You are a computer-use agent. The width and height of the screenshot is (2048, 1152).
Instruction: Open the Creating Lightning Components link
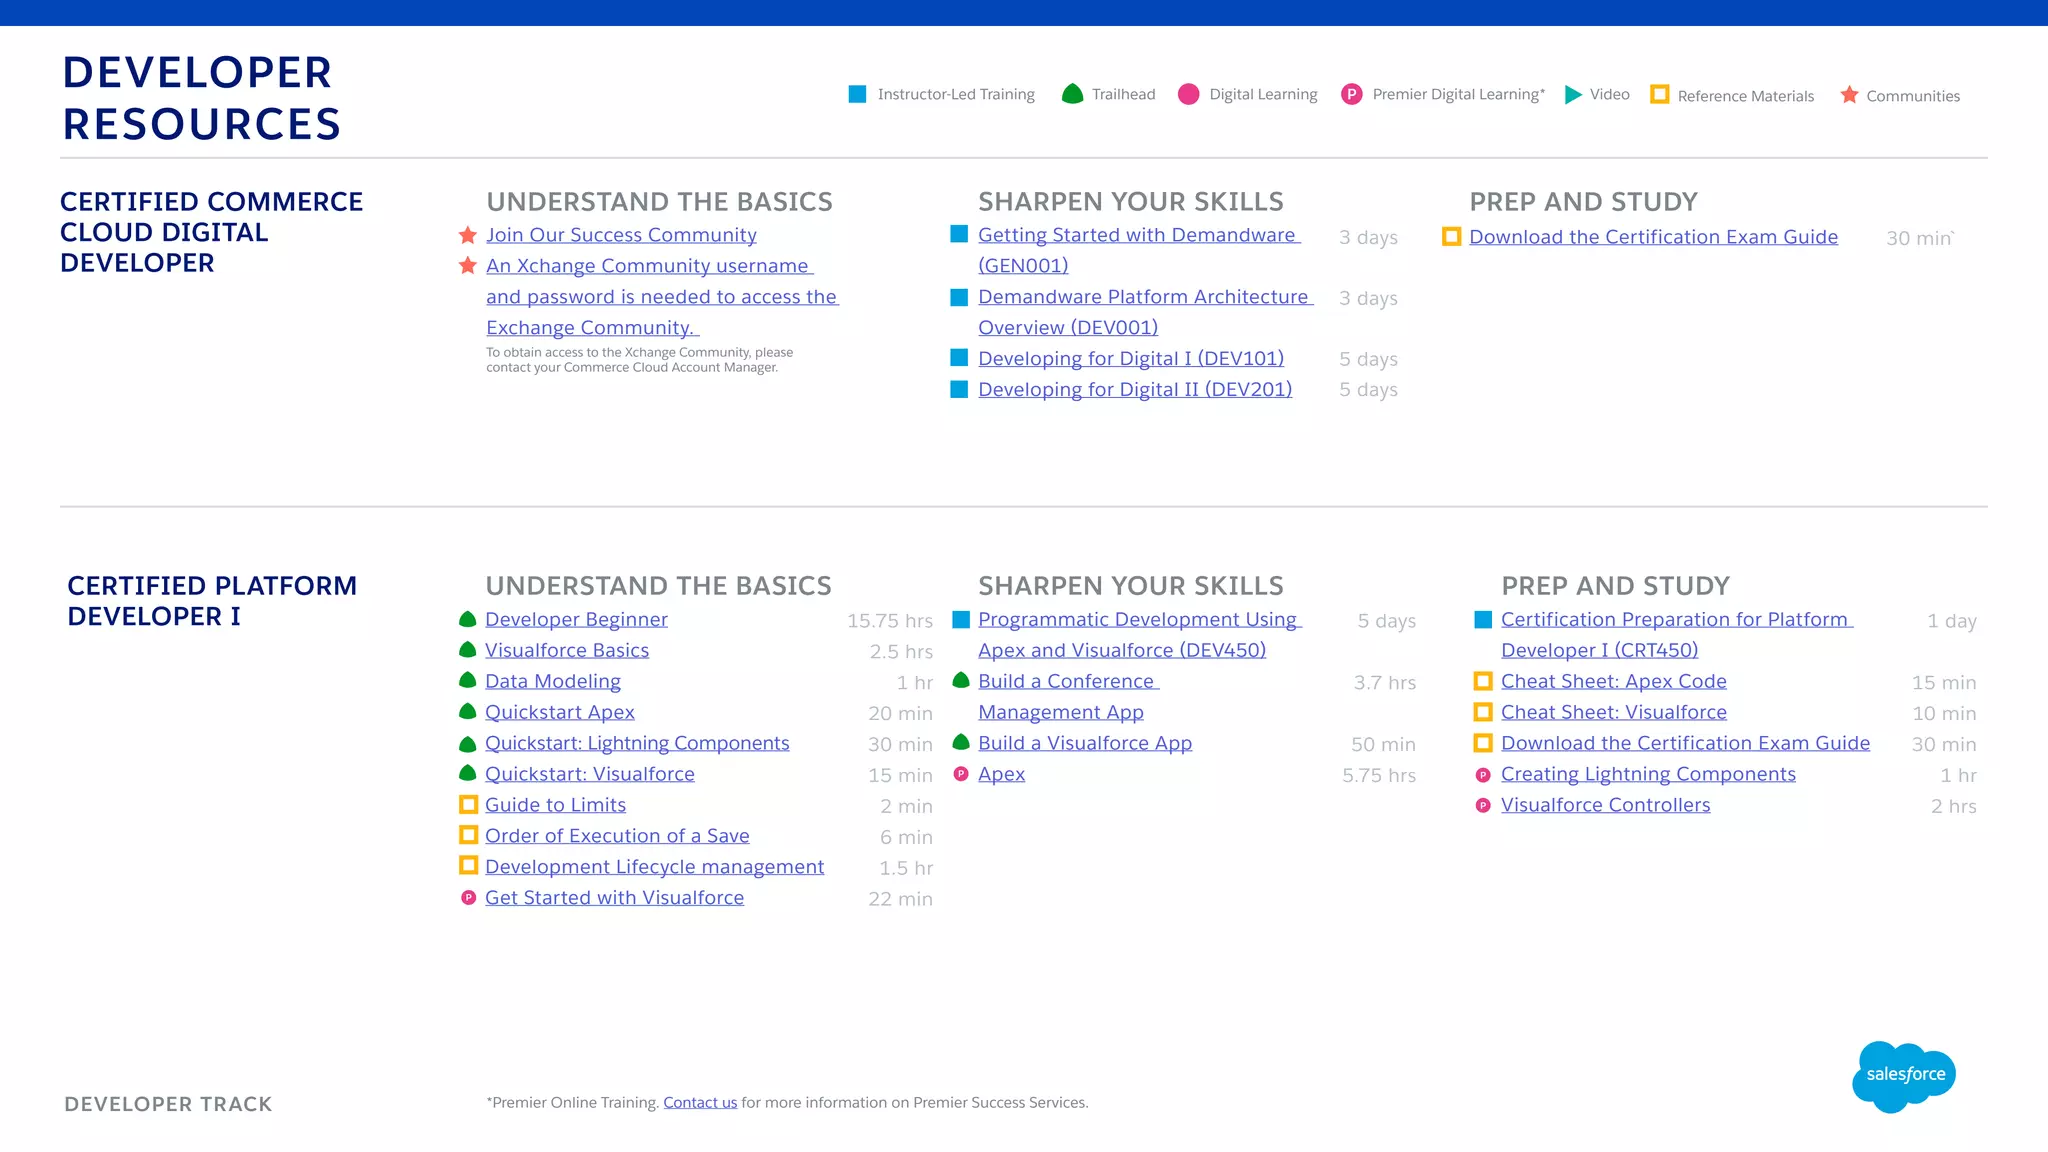pyautogui.click(x=1648, y=774)
